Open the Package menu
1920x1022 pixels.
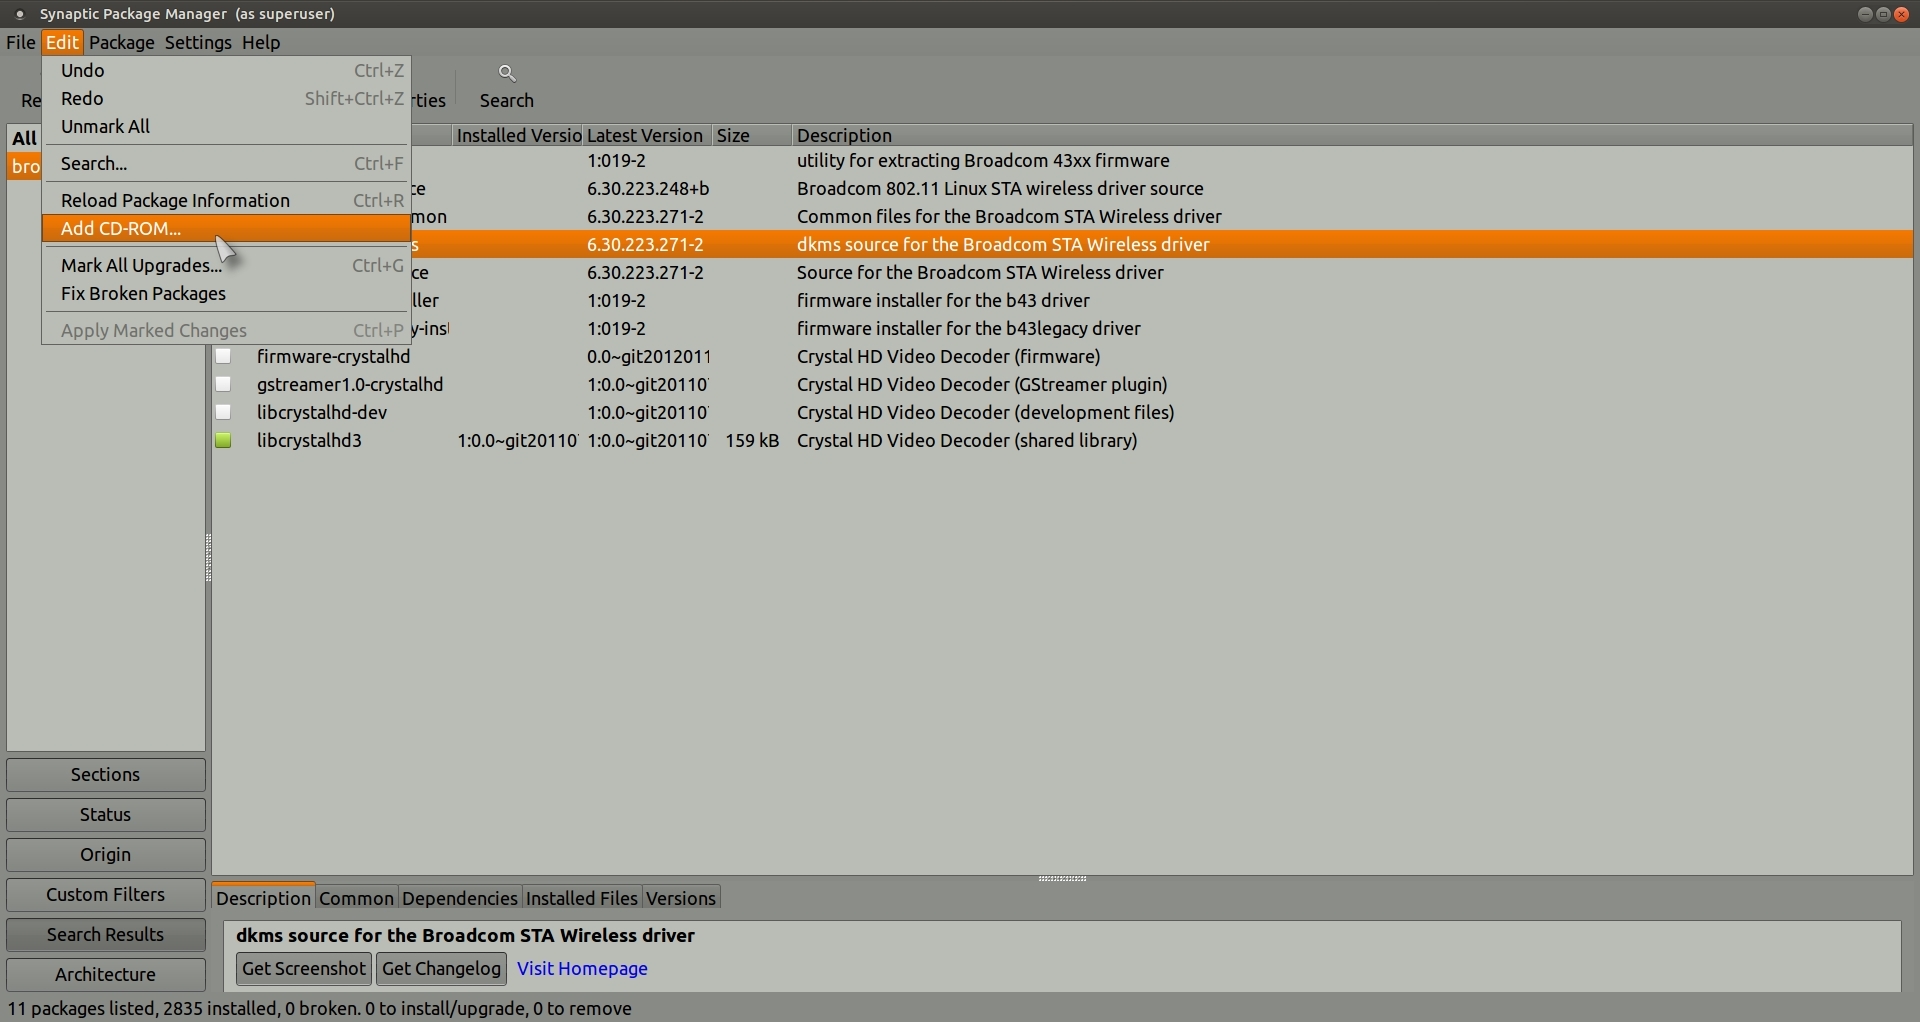pyautogui.click(x=122, y=42)
